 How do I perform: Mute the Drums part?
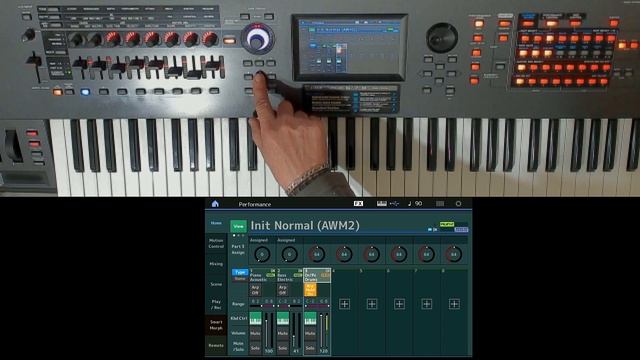coord(310,333)
